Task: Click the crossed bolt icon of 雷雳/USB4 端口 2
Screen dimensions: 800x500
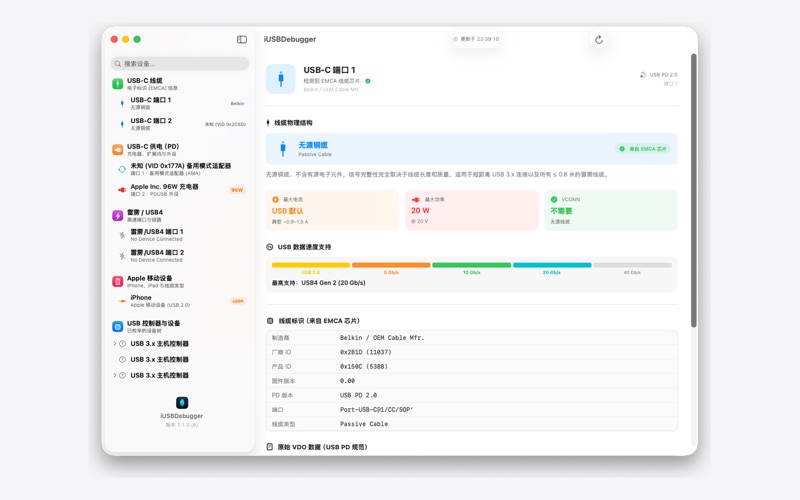Action: [122, 256]
